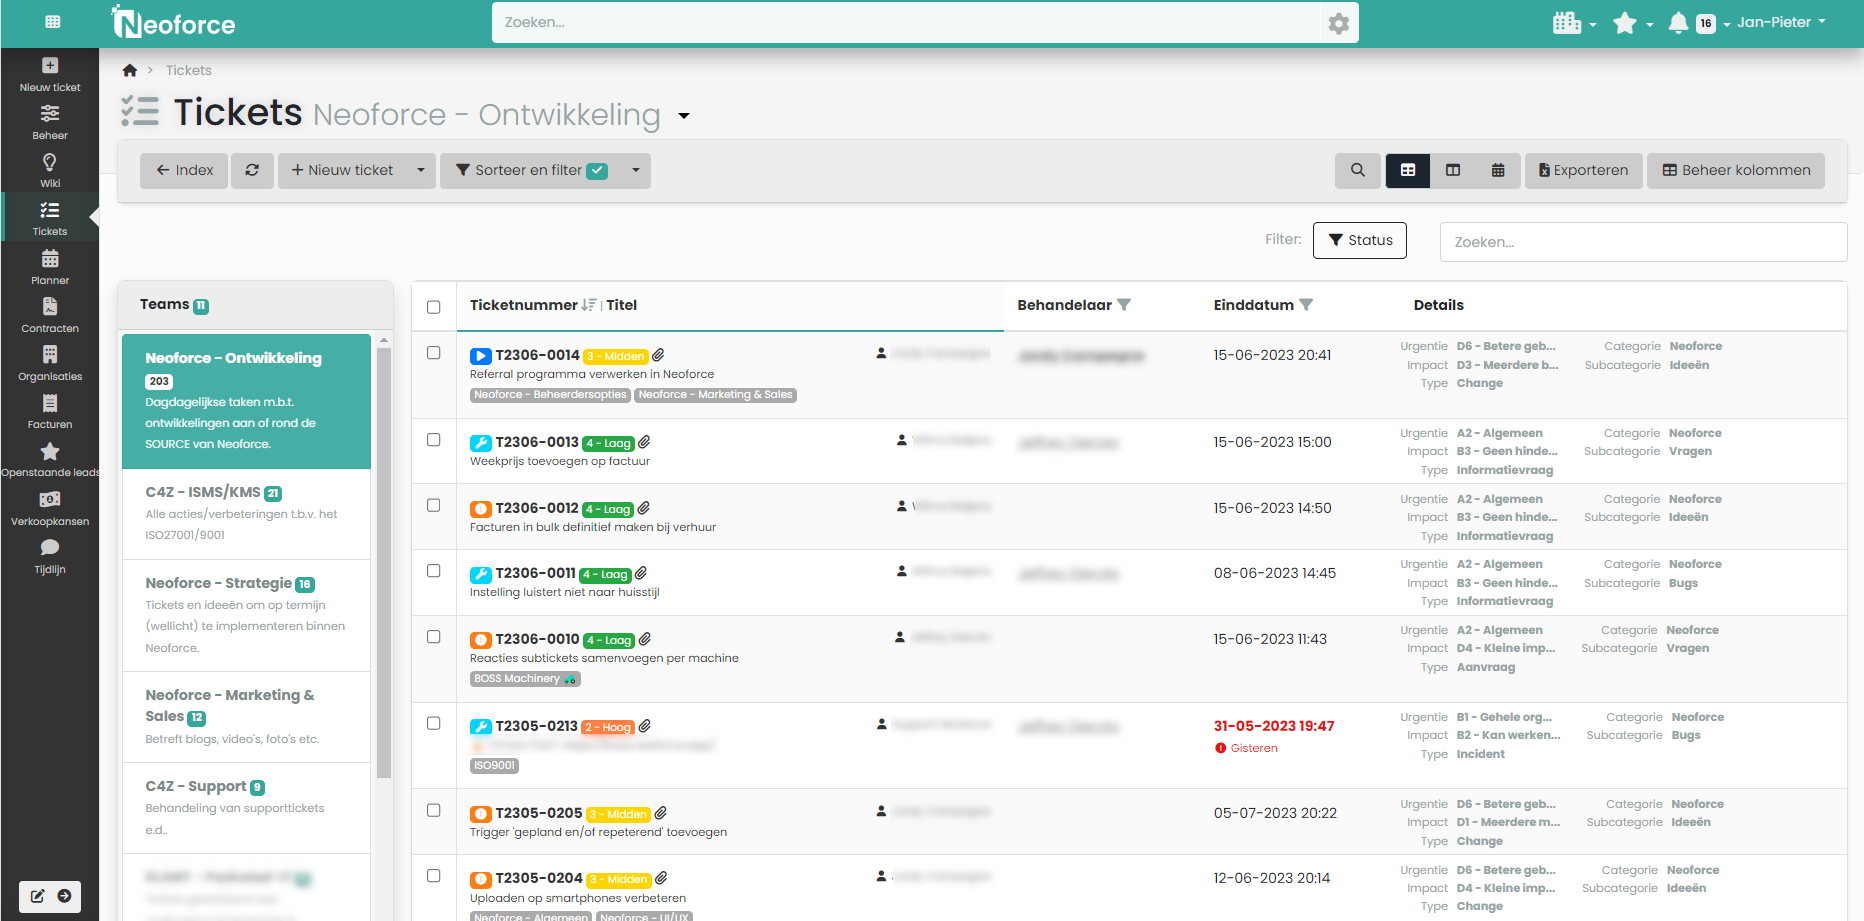Click the Exporteren button
The image size is (1864, 921).
tap(1583, 170)
